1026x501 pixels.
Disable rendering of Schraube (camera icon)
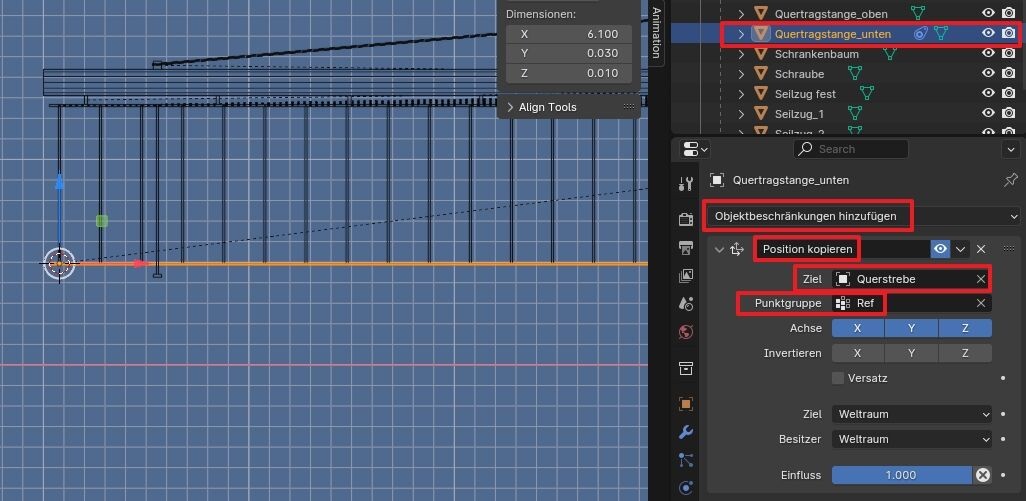(x=1008, y=73)
